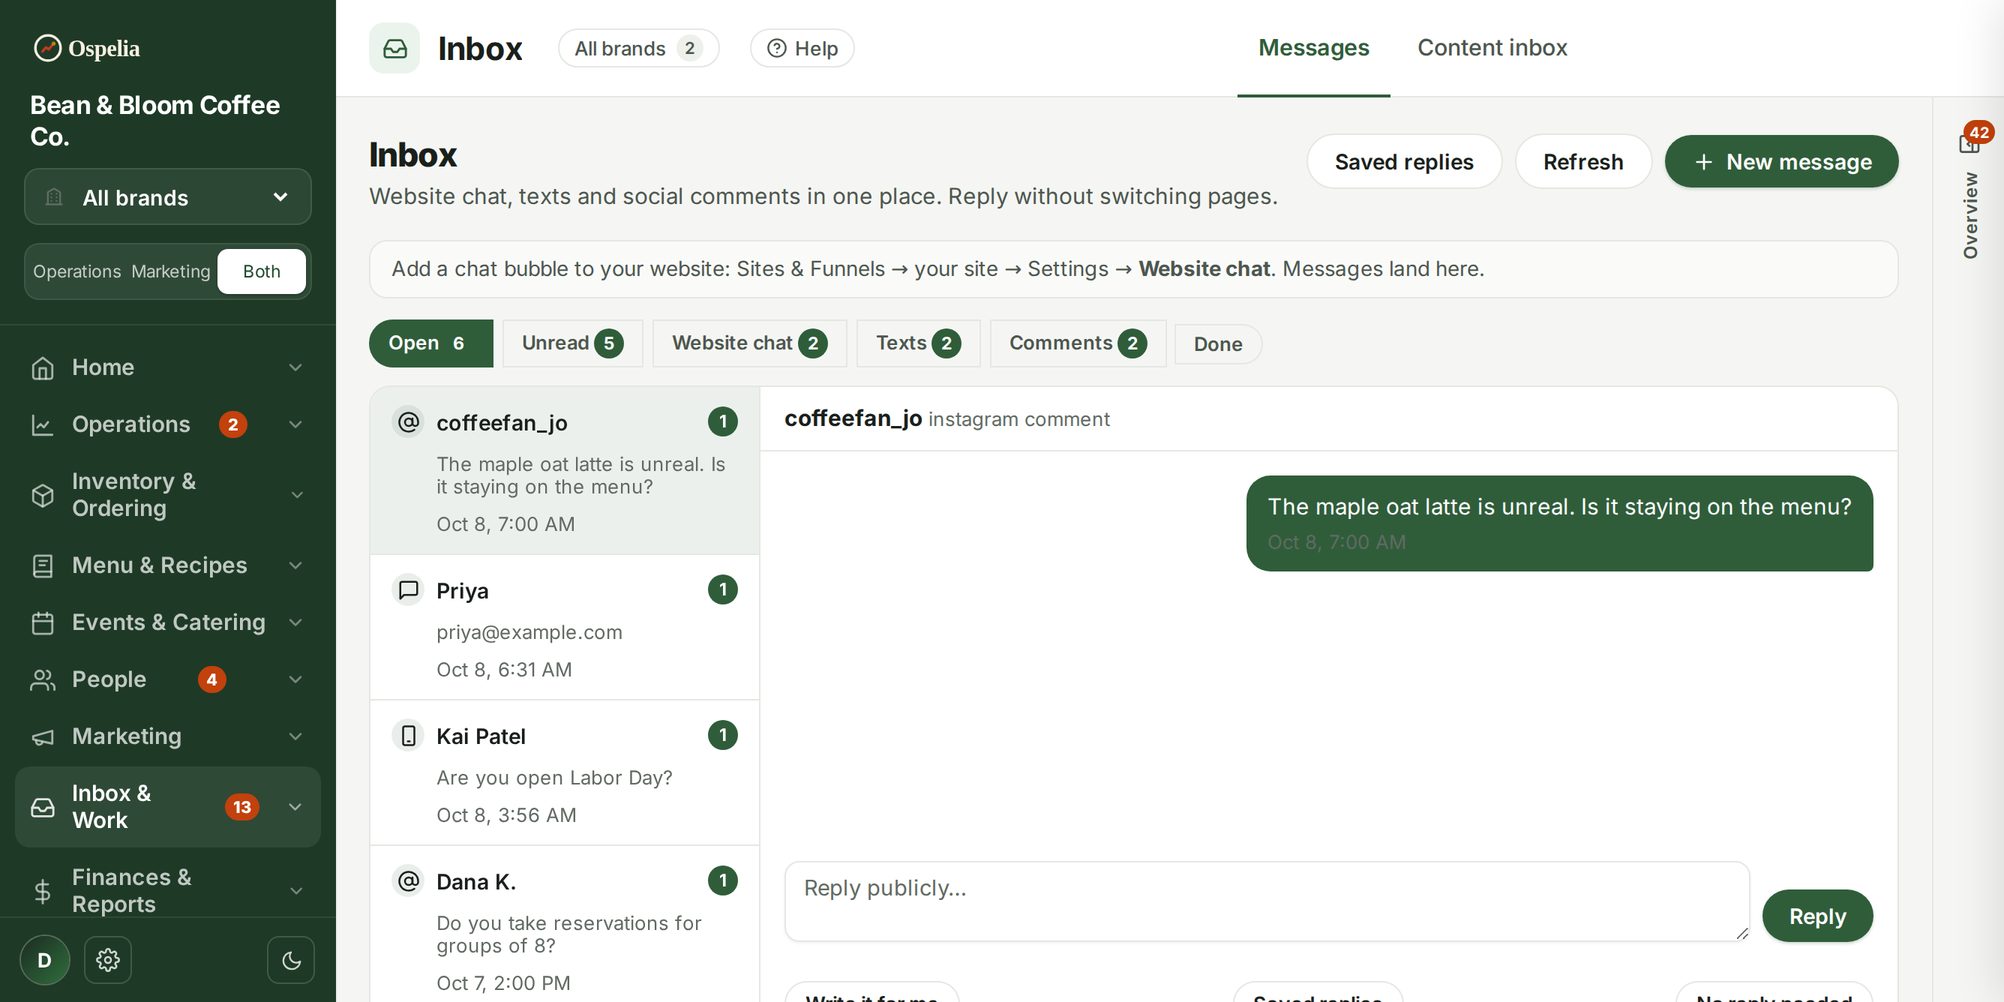Click the maple oat latte message bubble

1559,524
